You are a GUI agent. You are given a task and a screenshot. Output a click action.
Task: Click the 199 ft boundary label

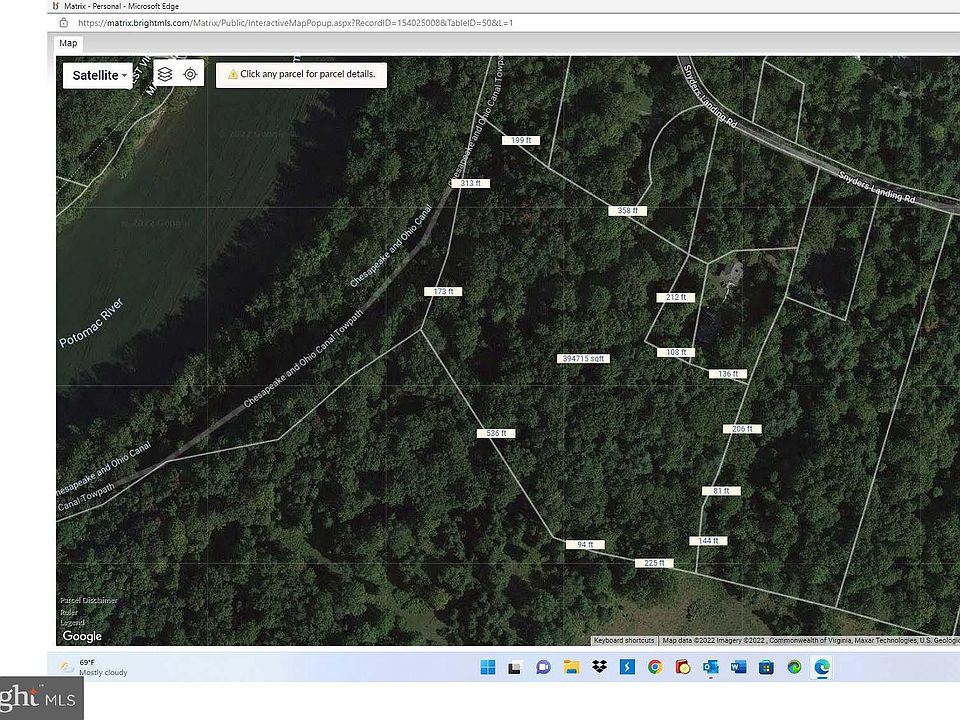coord(521,140)
